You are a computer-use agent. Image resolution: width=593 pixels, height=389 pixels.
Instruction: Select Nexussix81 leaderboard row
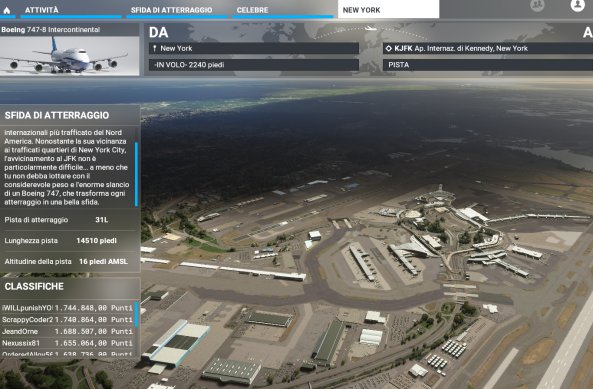tap(67, 343)
